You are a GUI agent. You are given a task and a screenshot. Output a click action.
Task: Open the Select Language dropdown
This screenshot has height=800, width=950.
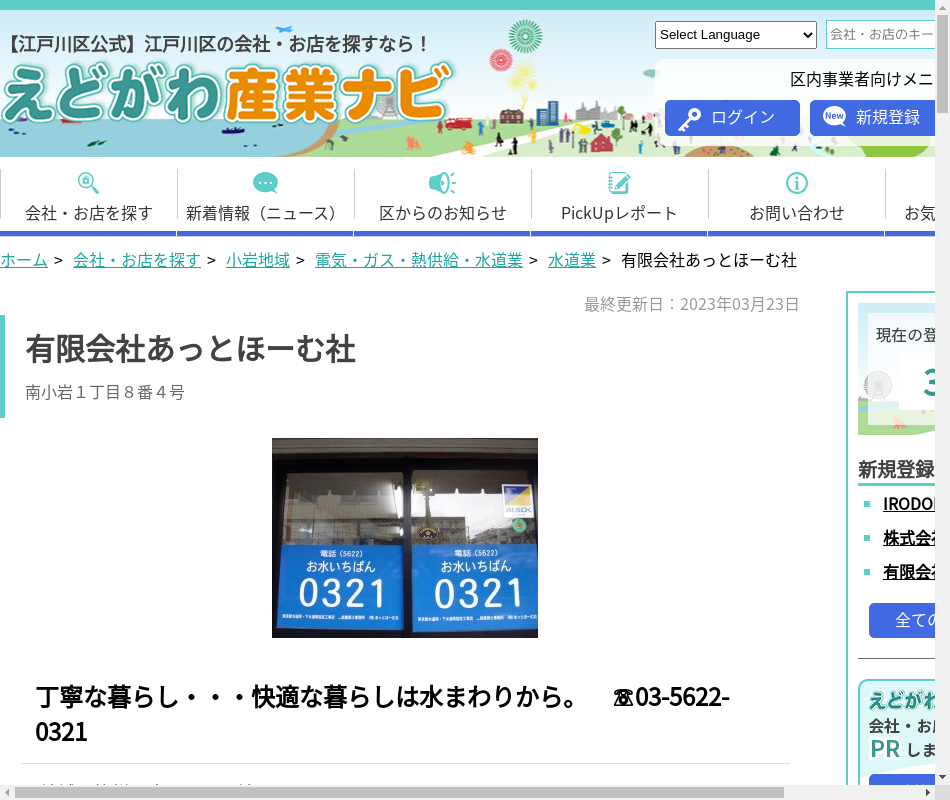tap(735, 35)
